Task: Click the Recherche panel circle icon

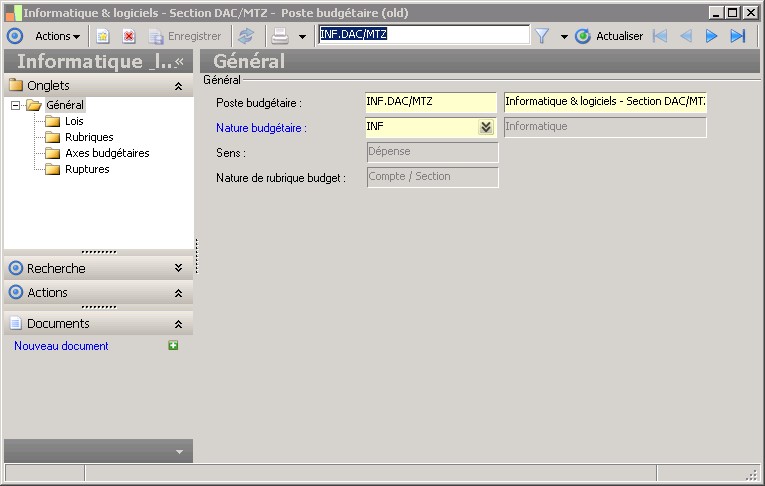Action: click(x=16, y=268)
